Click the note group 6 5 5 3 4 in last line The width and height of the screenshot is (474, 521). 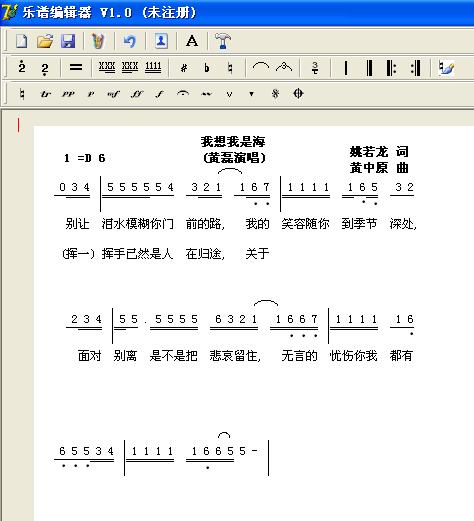click(x=86, y=451)
